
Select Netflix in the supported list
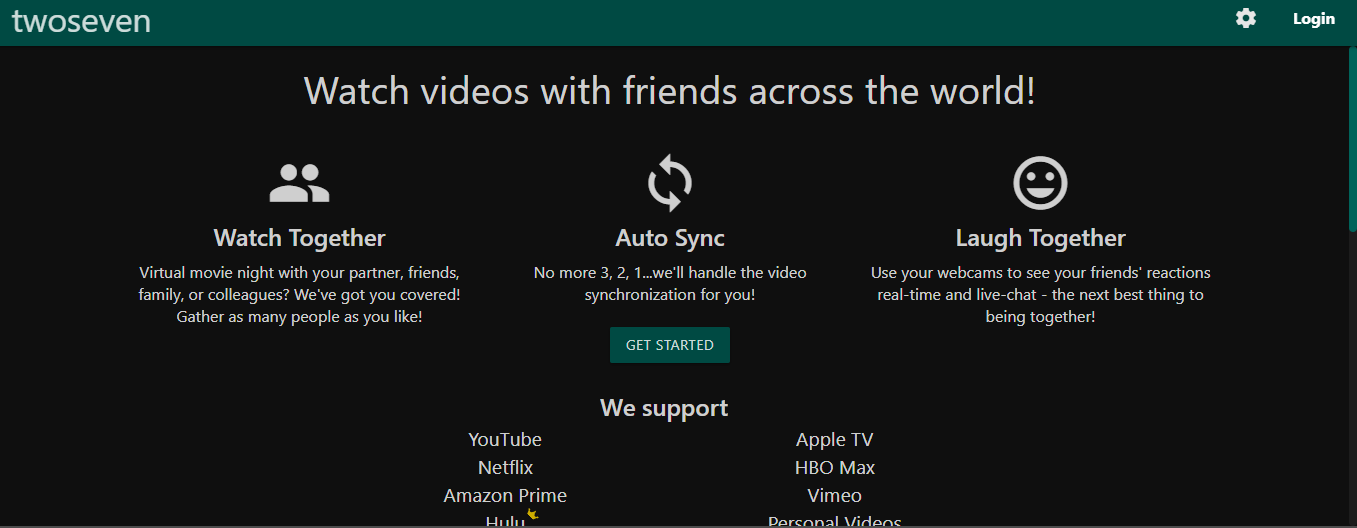(505, 468)
